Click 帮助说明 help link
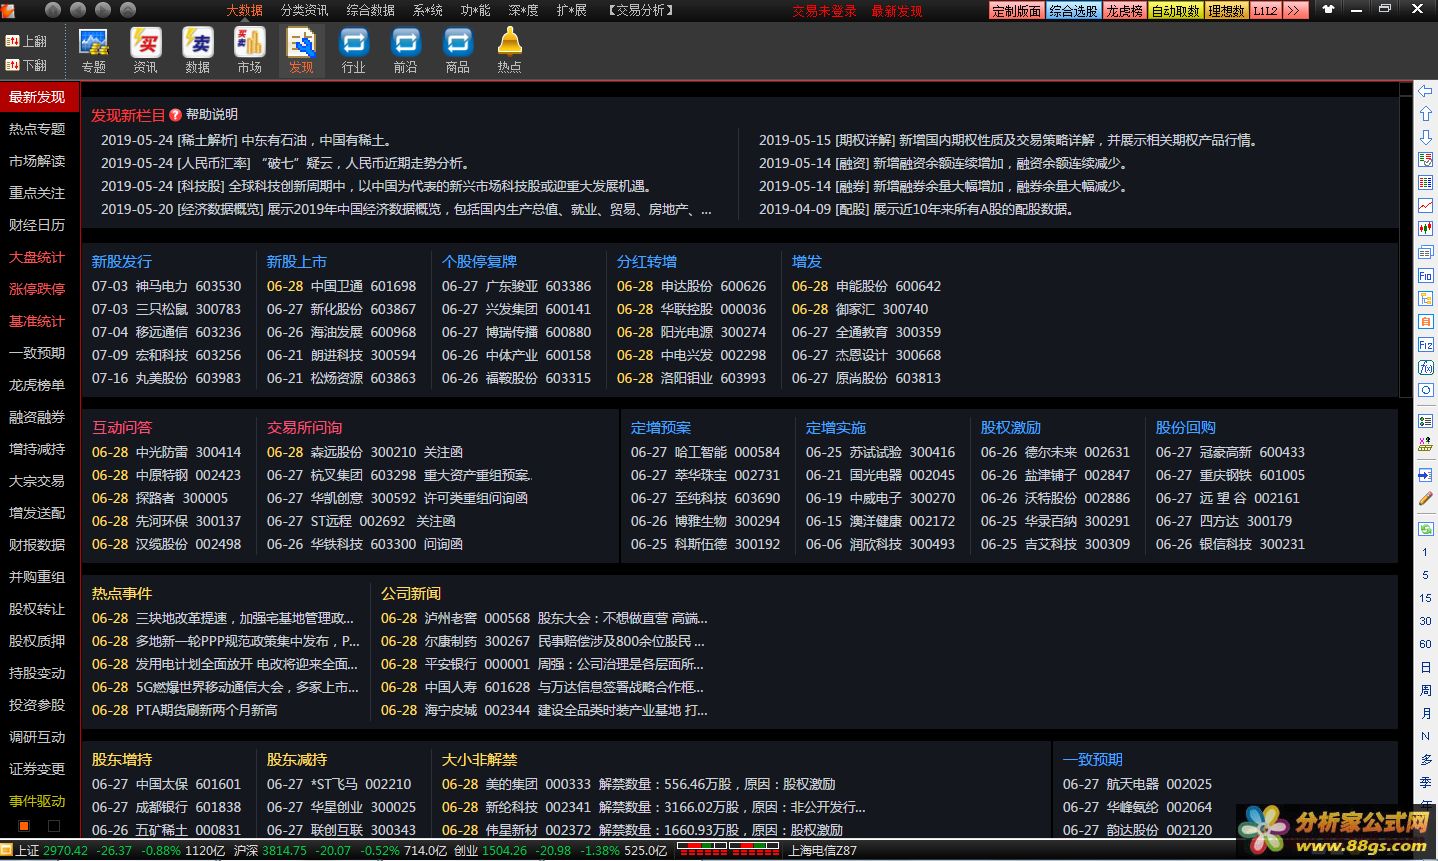This screenshot has height=861, width=1438. tap(212, 115)
